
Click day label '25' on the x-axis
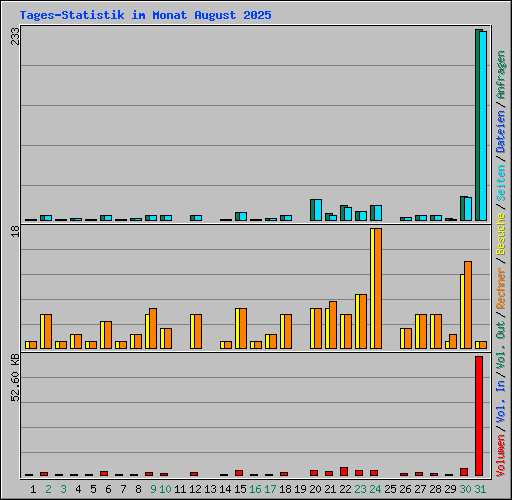(x=390, y=489)
